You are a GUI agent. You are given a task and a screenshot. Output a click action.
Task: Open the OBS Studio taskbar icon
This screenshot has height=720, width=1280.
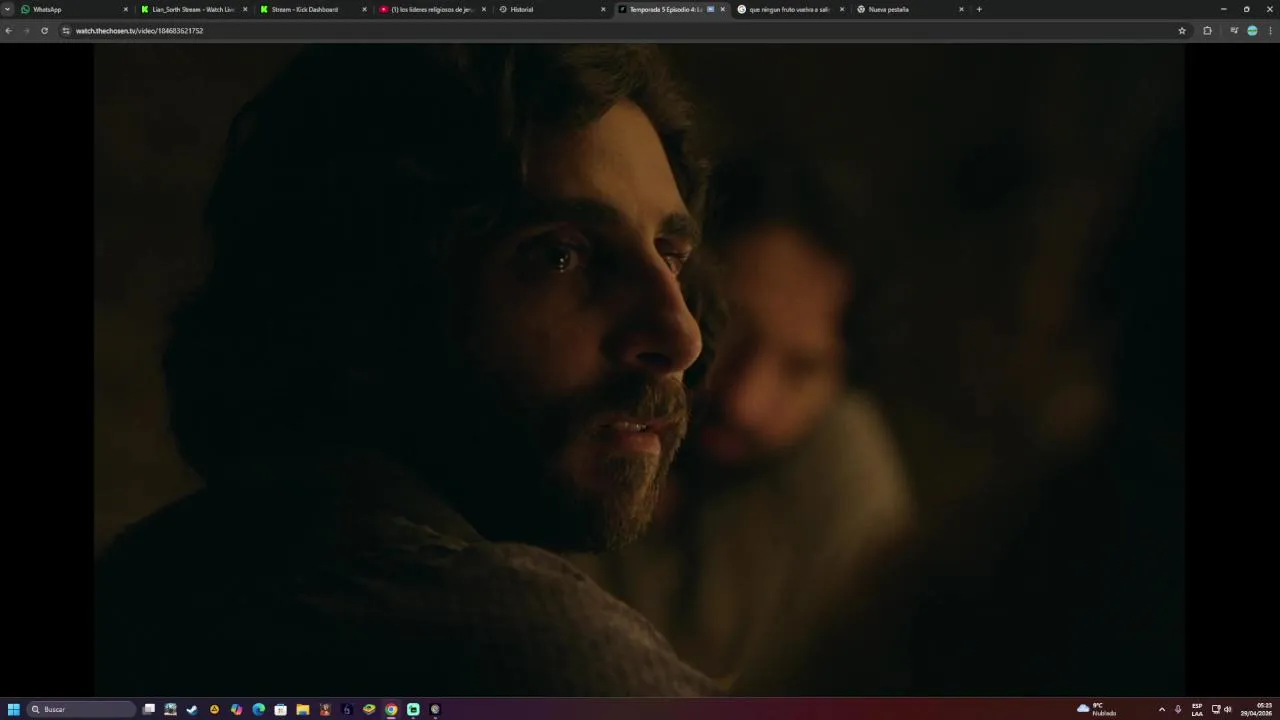tap(435, 709)
